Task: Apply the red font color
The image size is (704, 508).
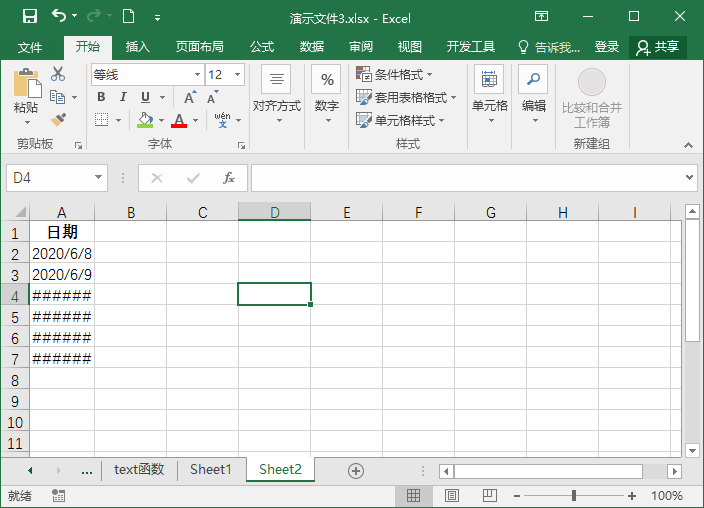Action: click(179, 120)
